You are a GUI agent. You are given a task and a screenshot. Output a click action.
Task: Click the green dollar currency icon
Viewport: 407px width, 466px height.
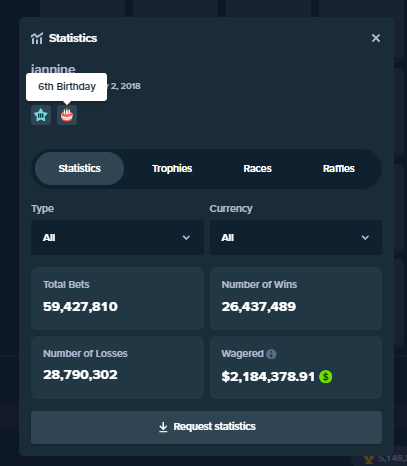click(325, 377)
